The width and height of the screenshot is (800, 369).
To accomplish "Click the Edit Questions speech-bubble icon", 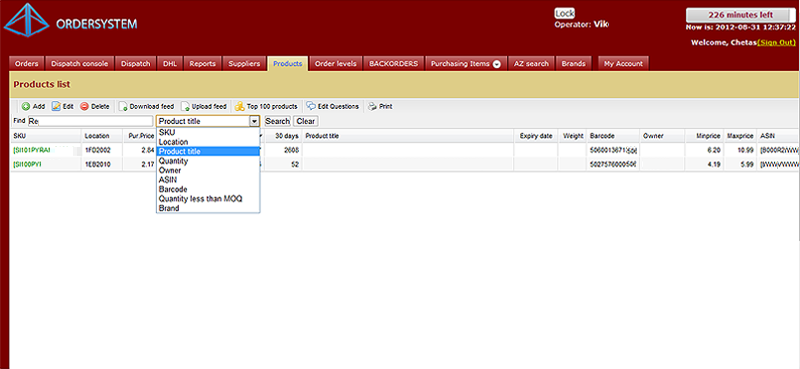I will point(311,106).
